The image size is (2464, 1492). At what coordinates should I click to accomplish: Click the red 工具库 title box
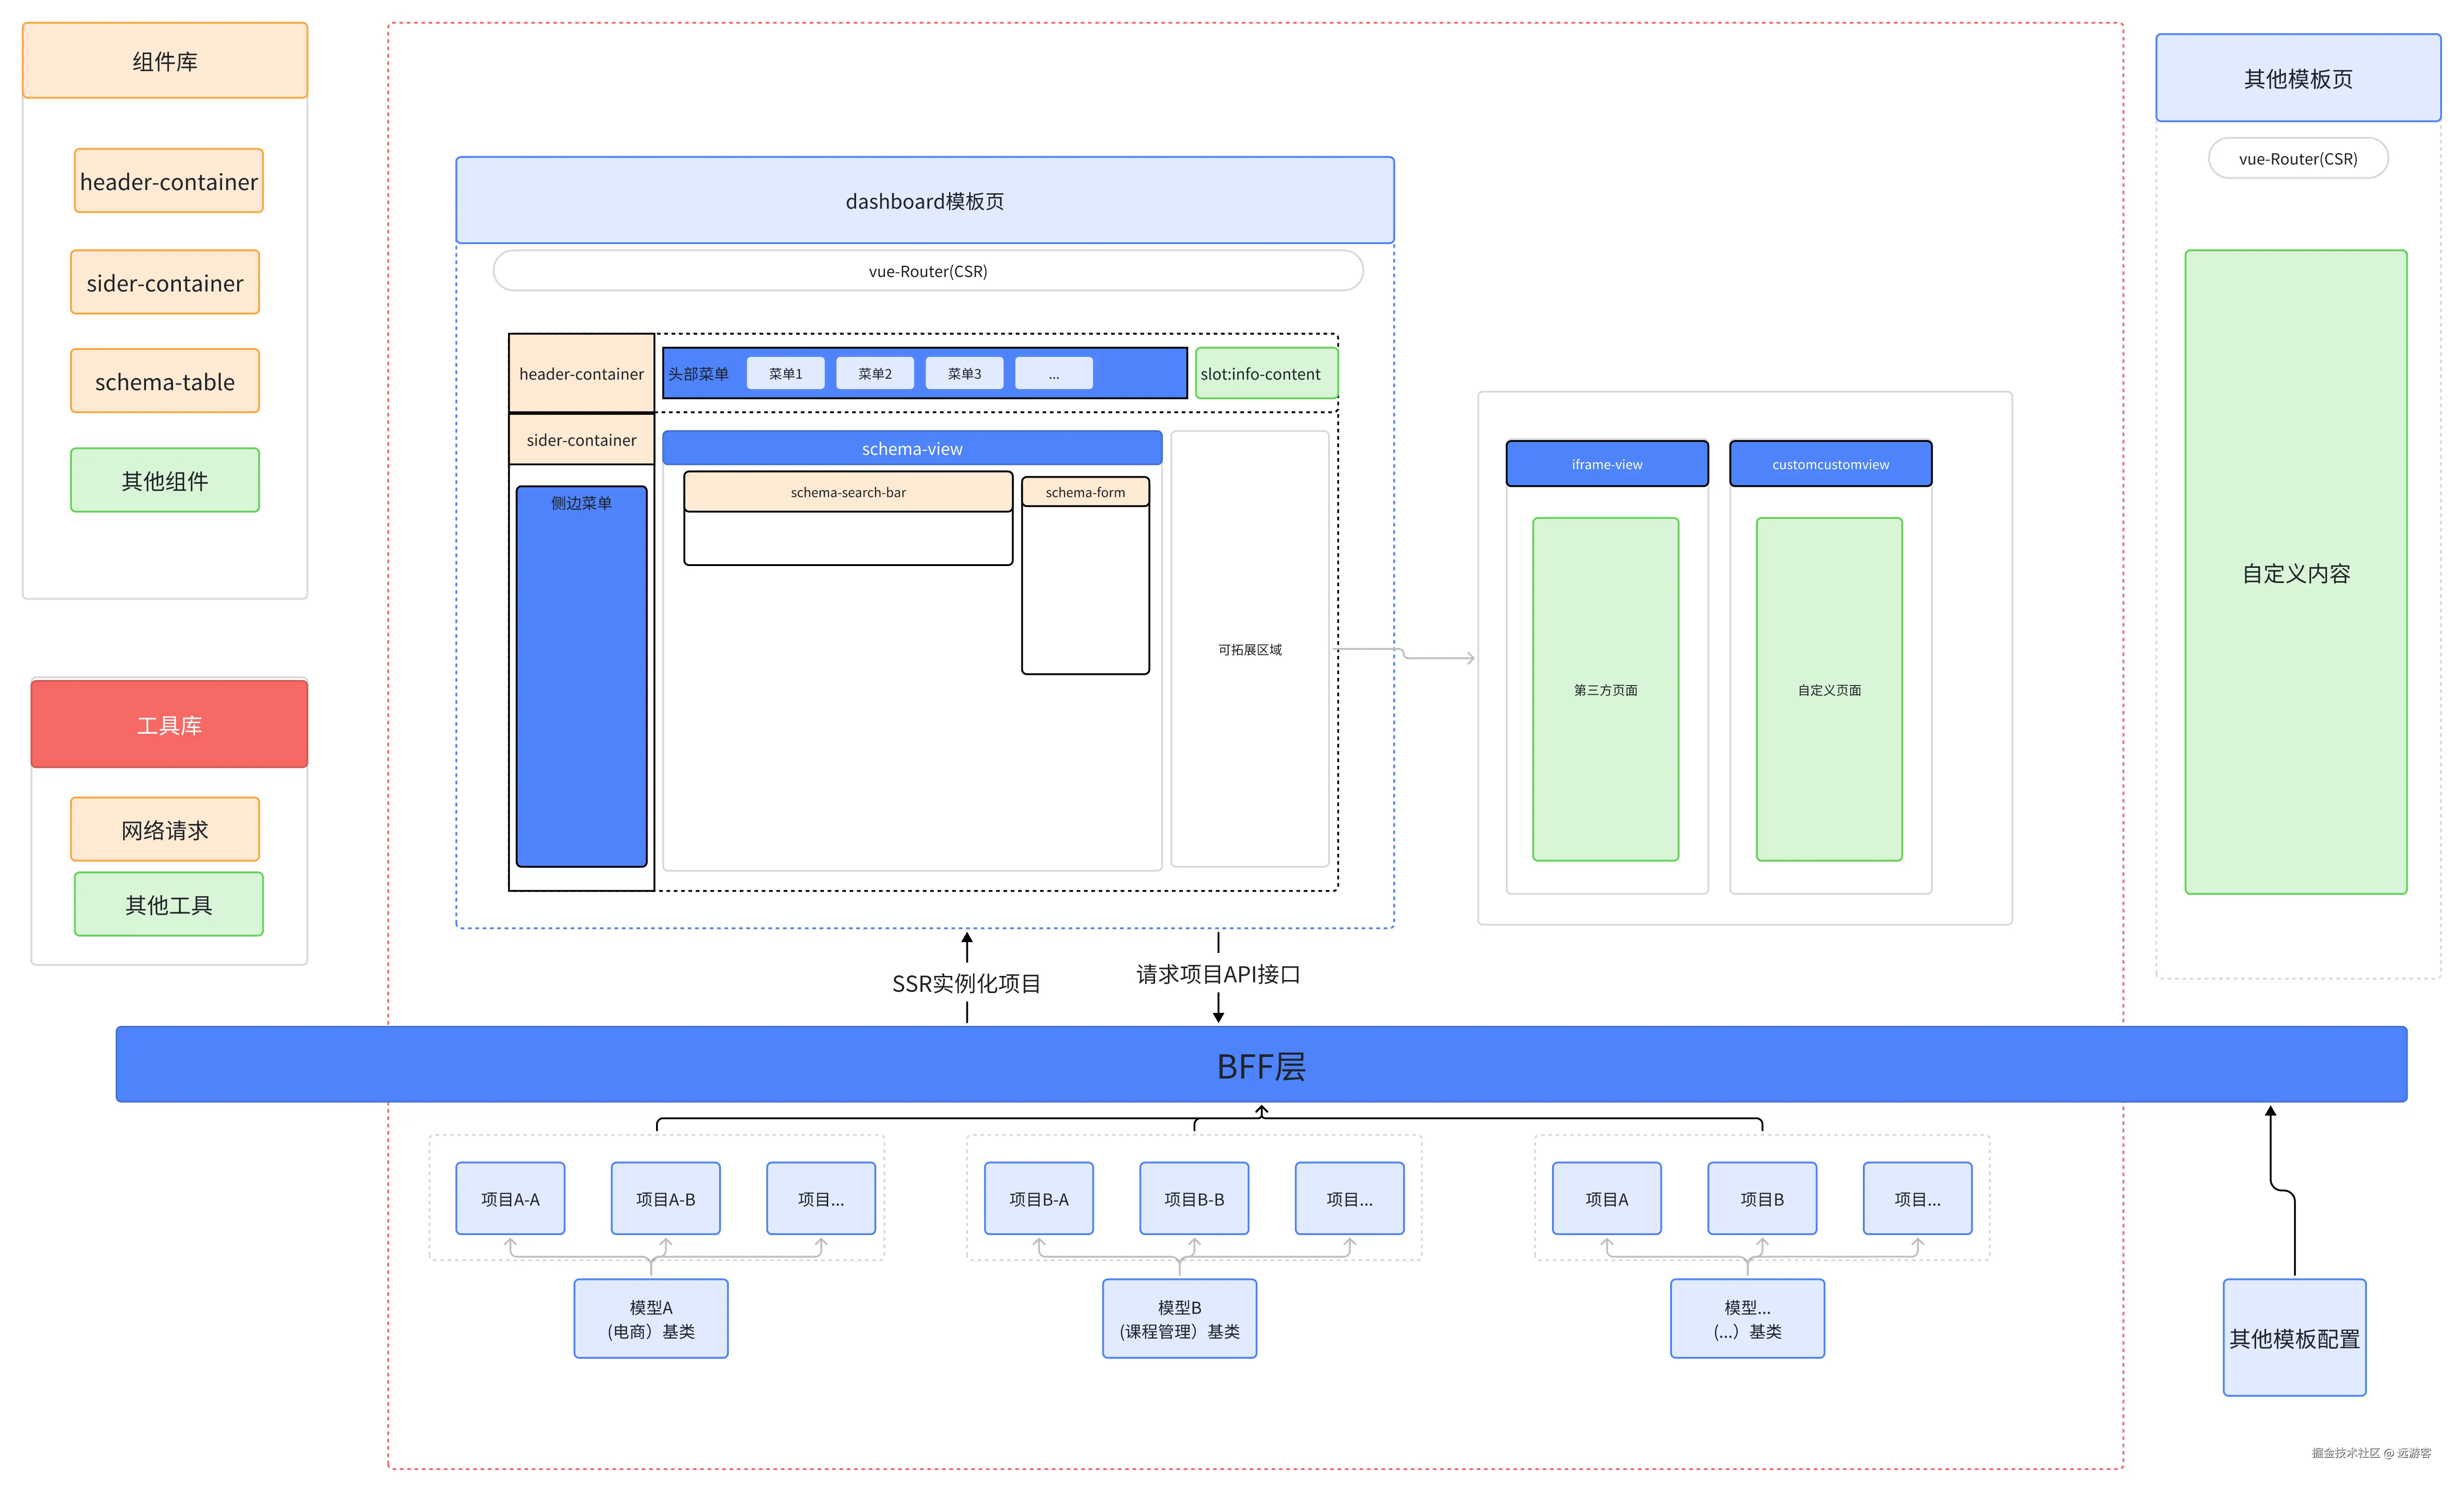coord(169,724)
